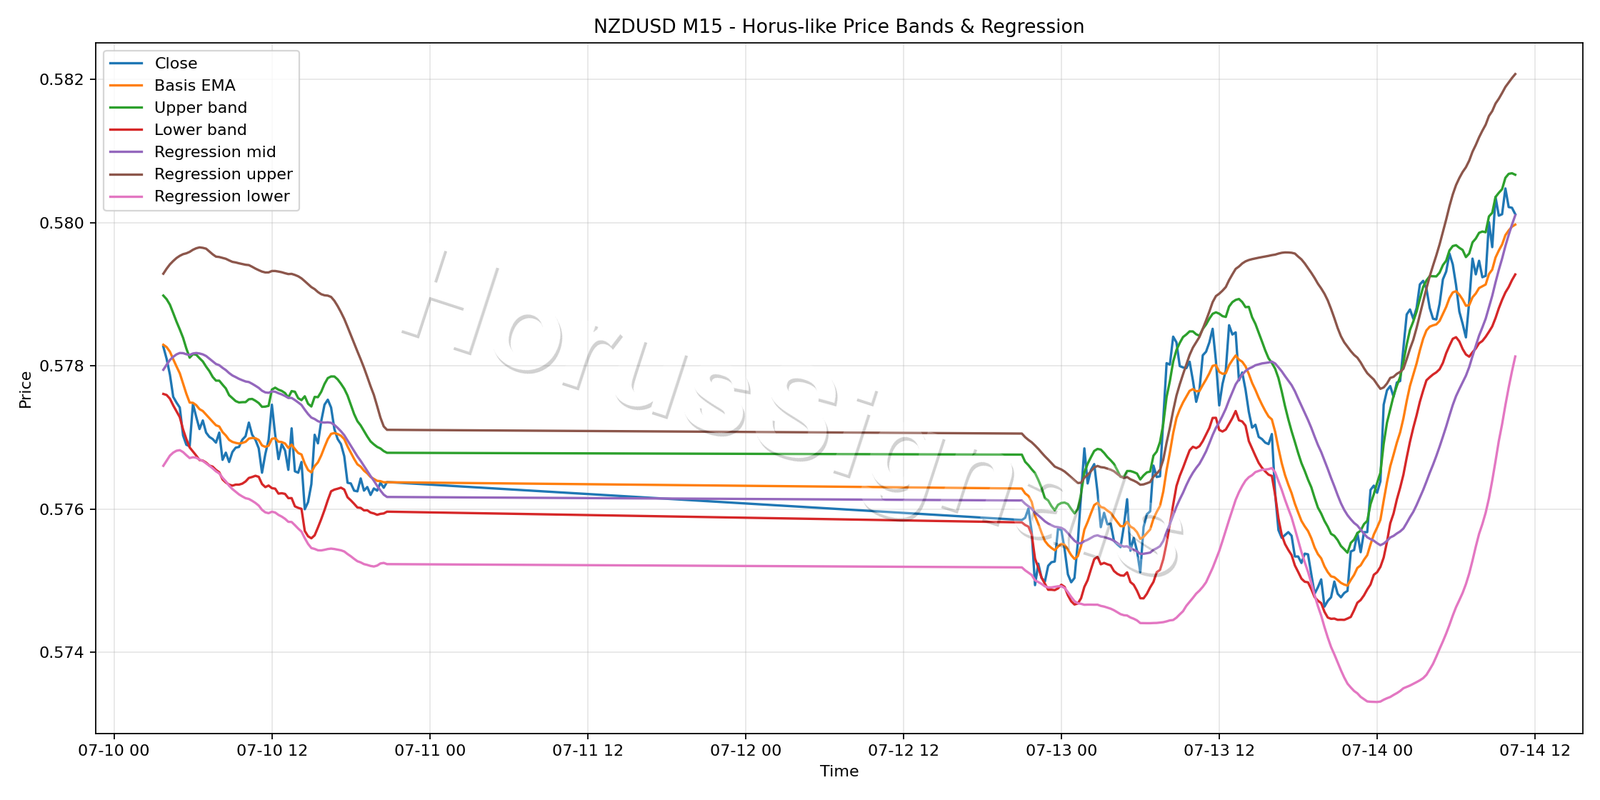Image resolution: width=1600 pixels, height=800 pixels.
Task: Select the 'Regression upper' legend entry
Action: [x=202, y=174]
